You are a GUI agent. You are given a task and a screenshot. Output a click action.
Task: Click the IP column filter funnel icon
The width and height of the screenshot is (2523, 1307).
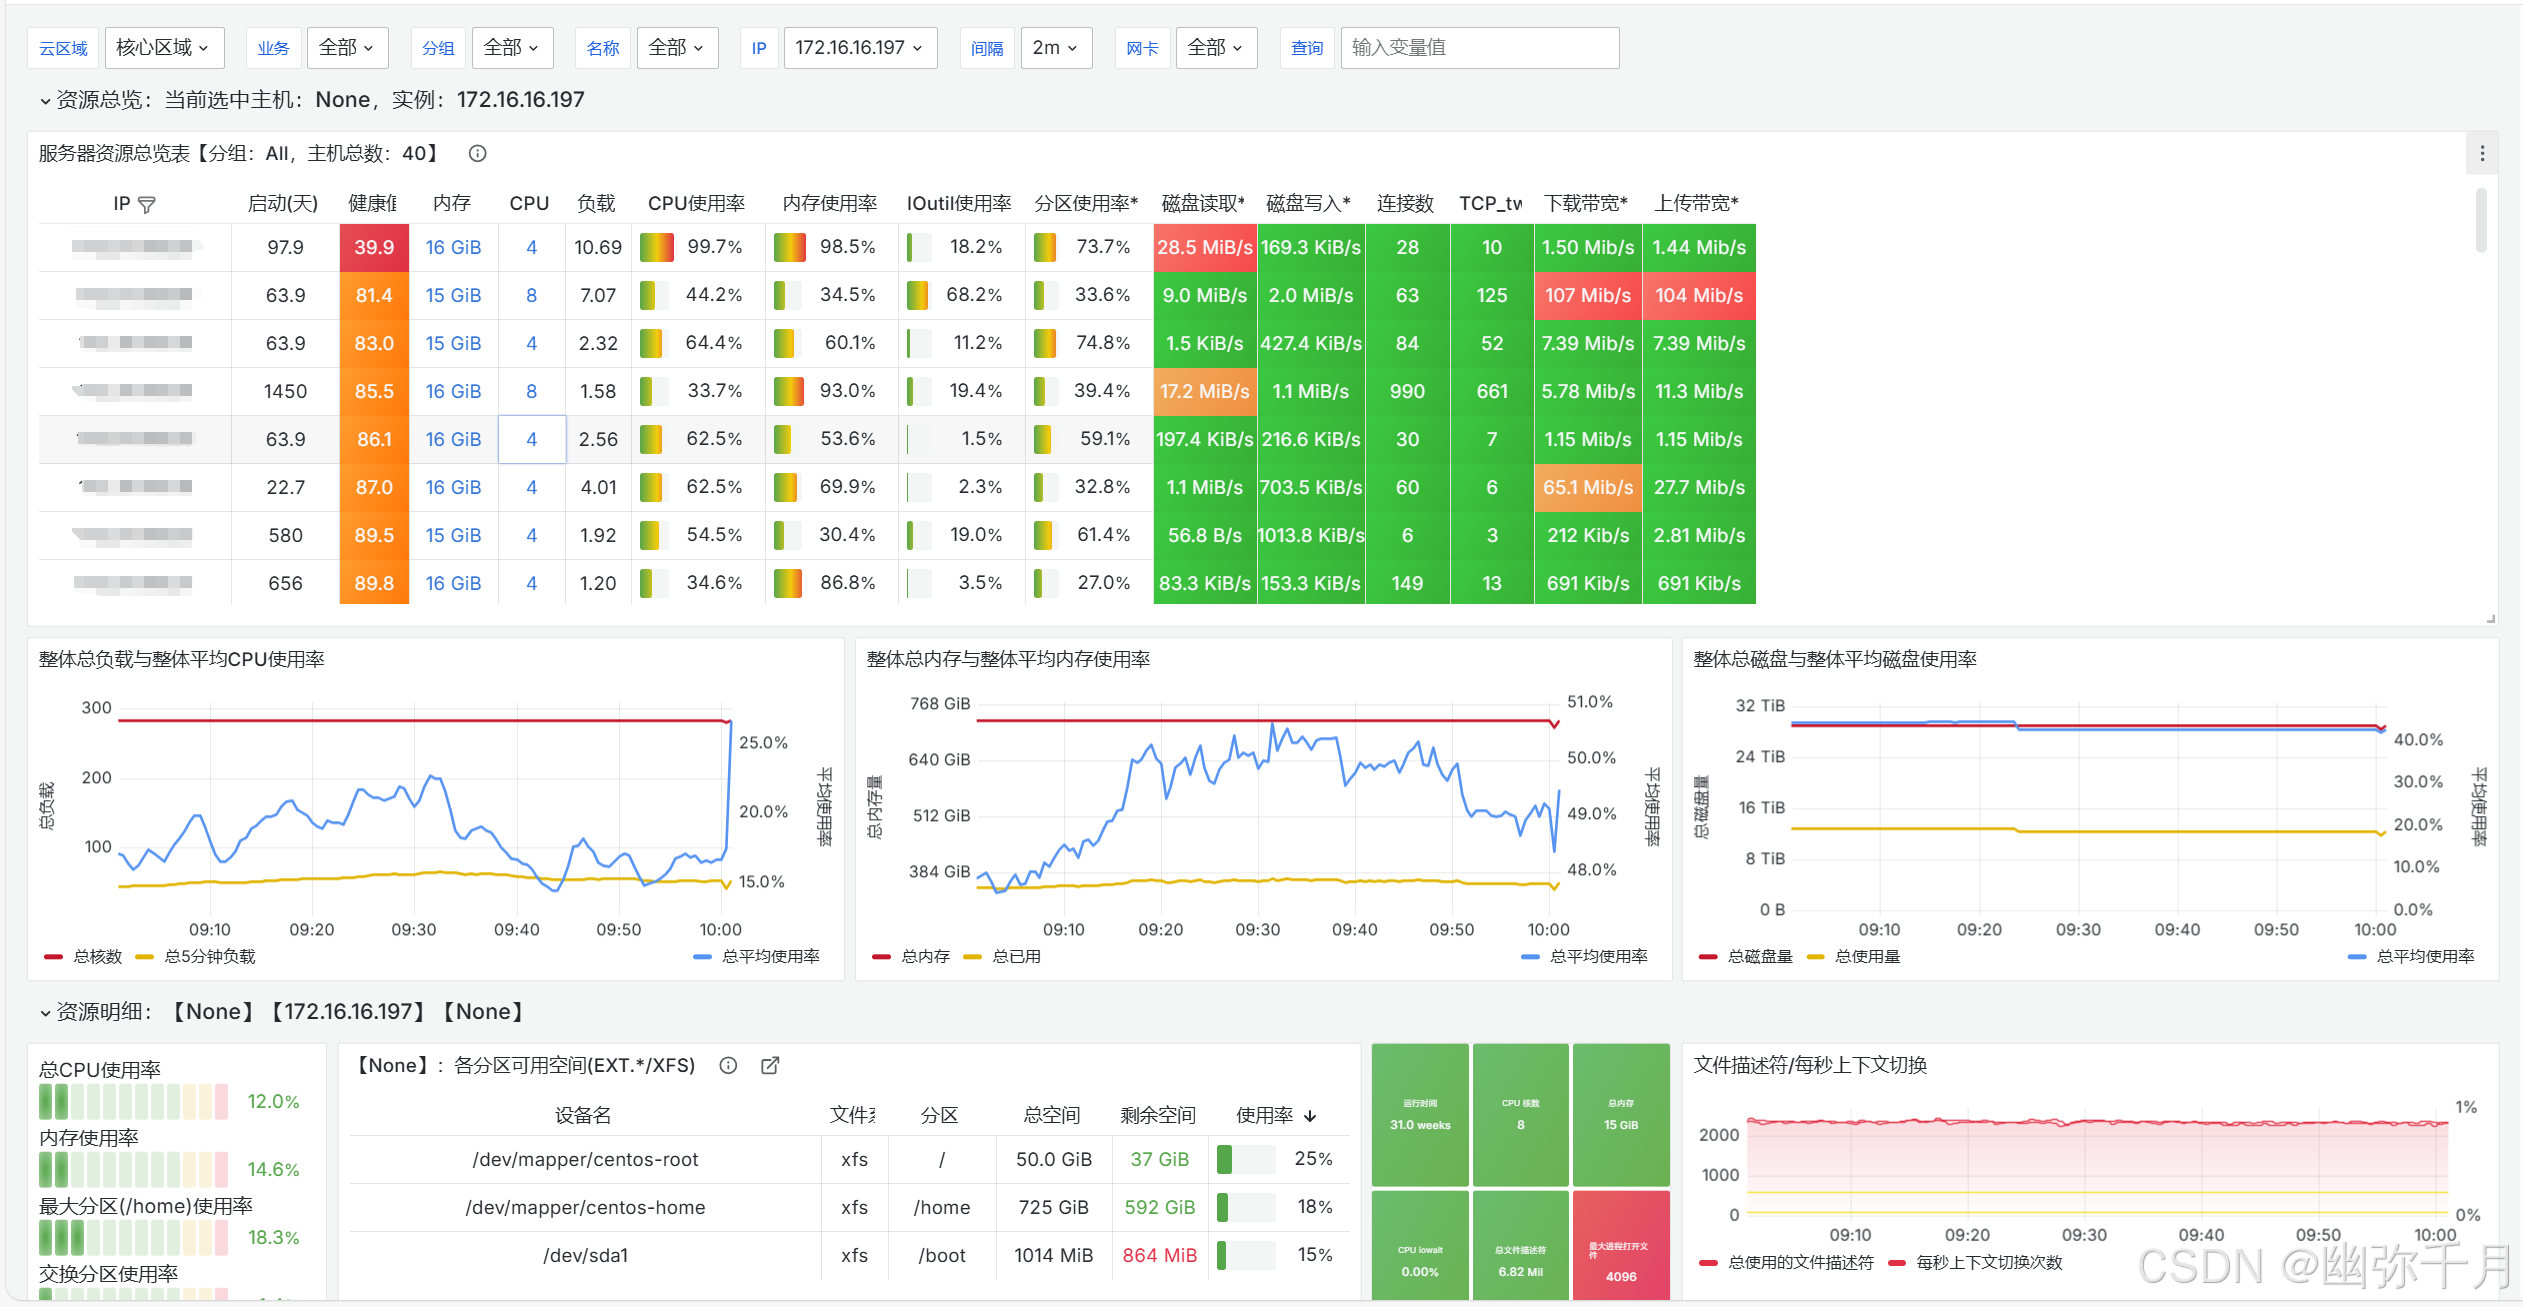pos(147,204)
